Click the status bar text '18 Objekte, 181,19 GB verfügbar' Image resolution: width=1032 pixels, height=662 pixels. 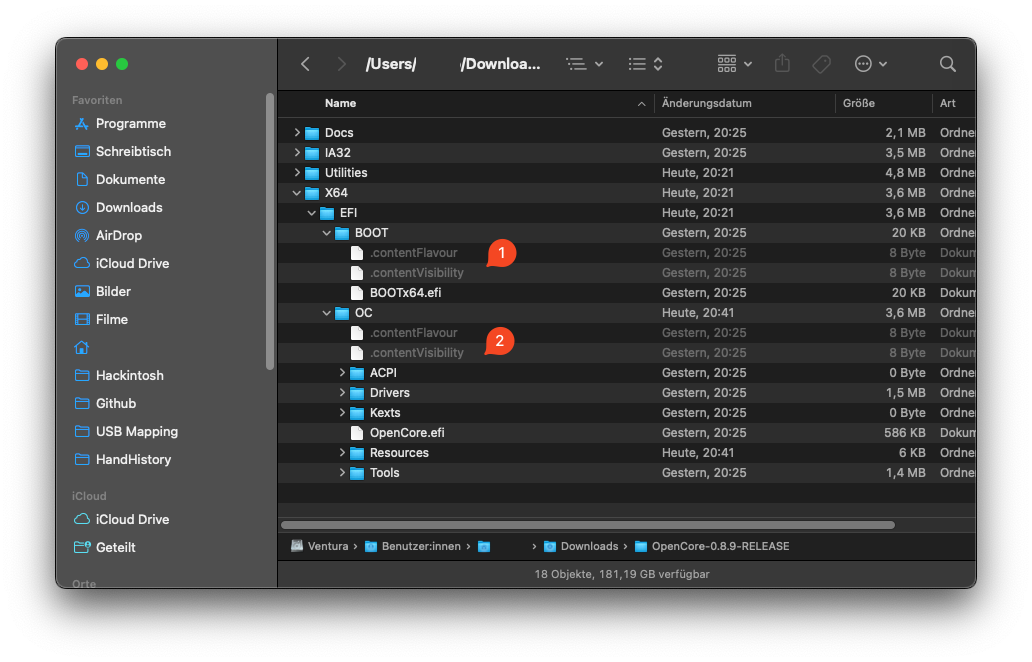click(622, 574)
